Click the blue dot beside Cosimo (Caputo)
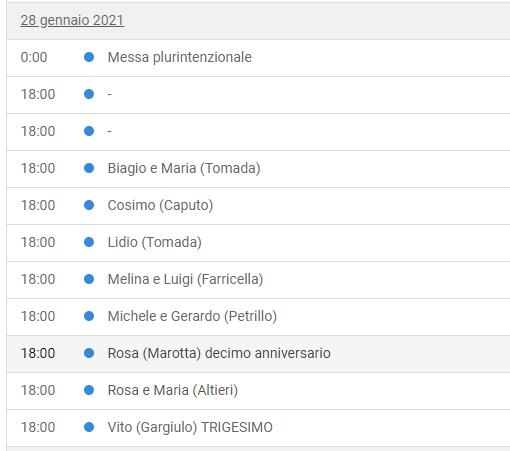This screenshot has height=451, width=510. (89, 205)
